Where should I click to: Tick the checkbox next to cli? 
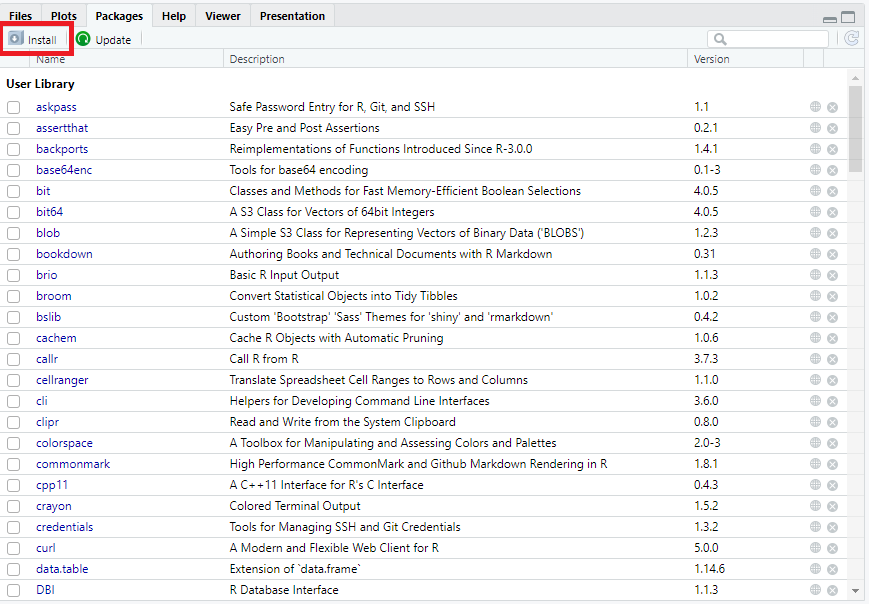[14, 401]
